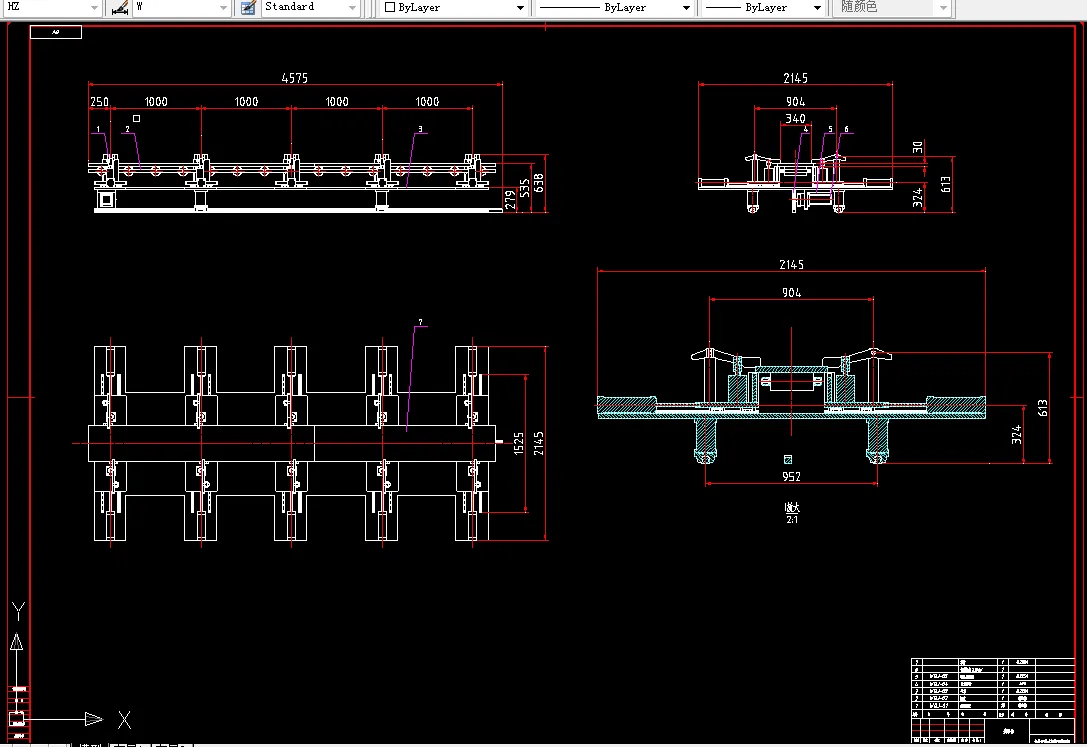Select the 4575 overall length dimension
Image resolution: width=1087 pixels, height=747 pixels.
(x=295, y=78)
